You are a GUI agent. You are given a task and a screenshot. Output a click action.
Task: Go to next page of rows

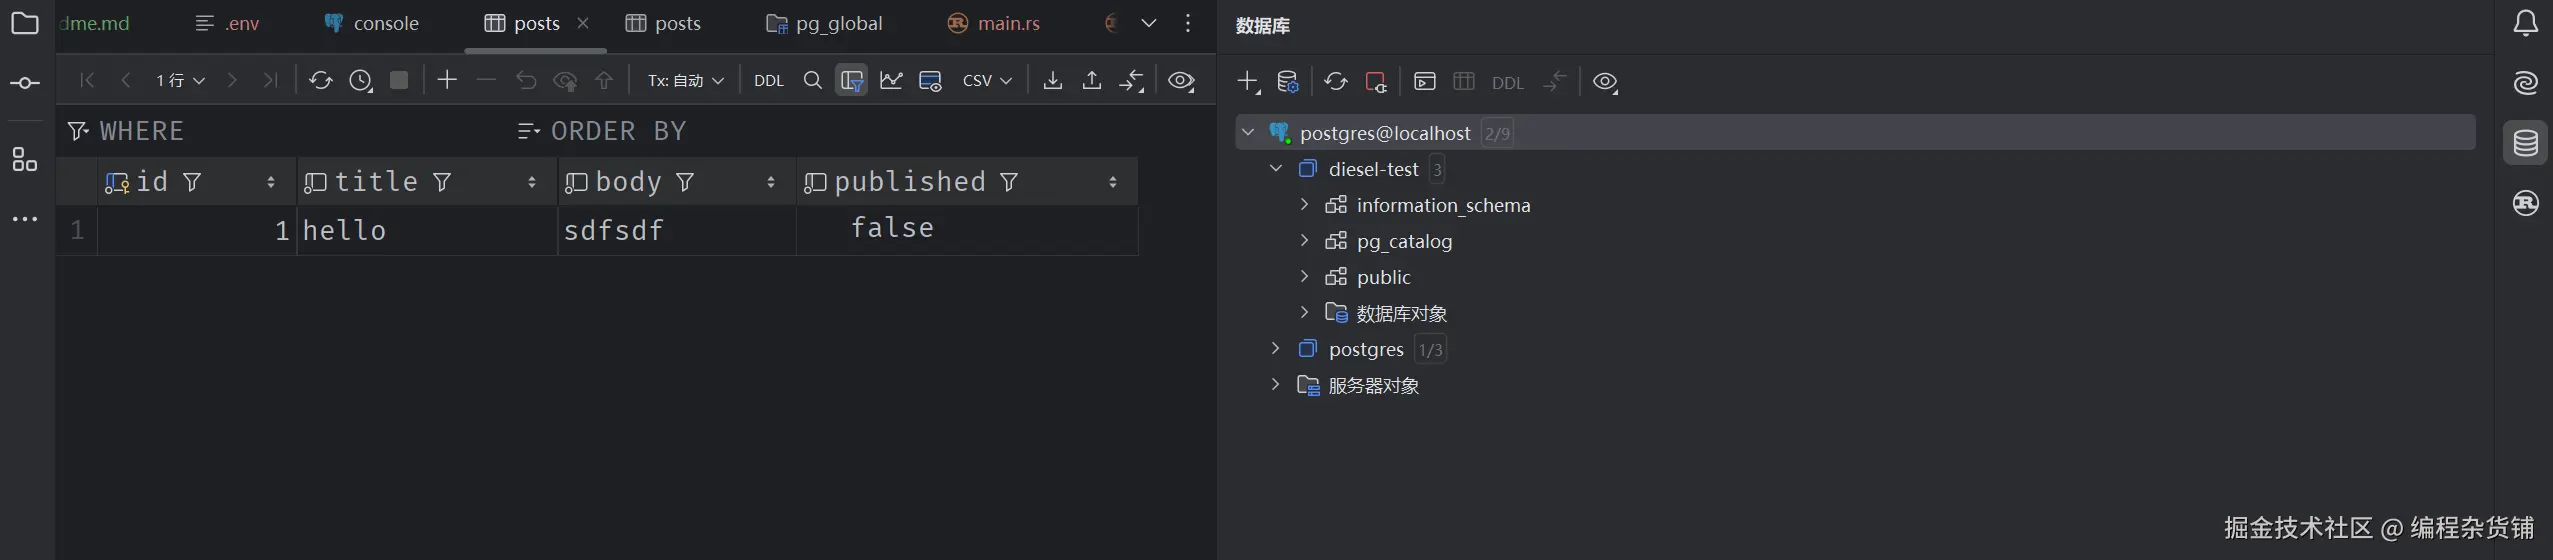tap(232, 80)
